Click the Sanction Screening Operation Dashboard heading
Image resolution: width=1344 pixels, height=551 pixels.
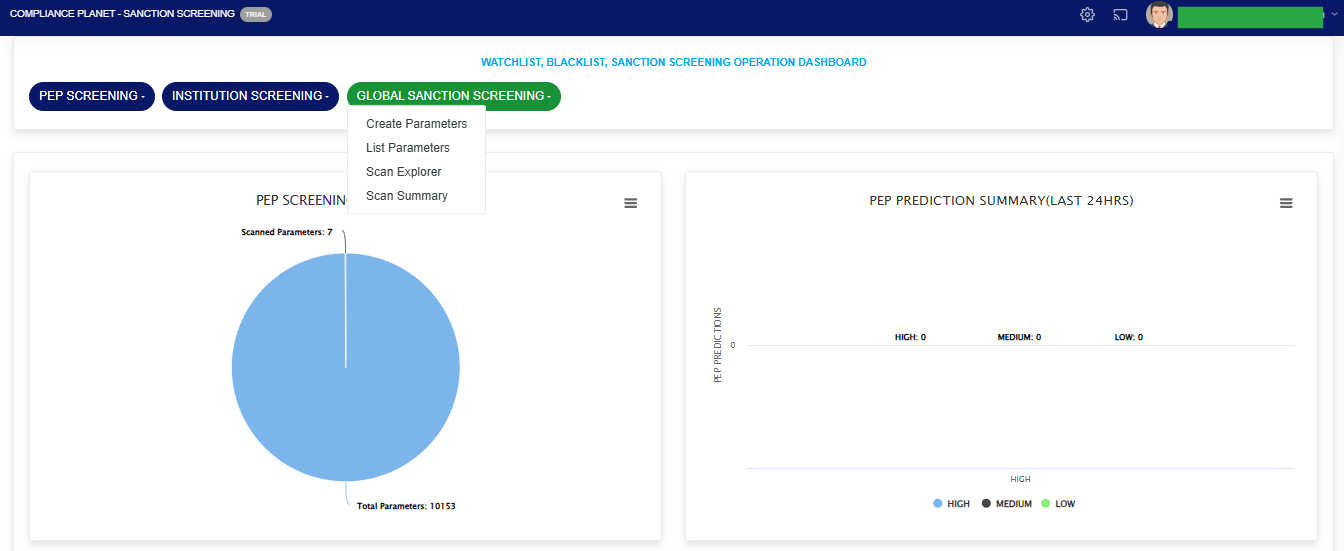click(673, 62)
